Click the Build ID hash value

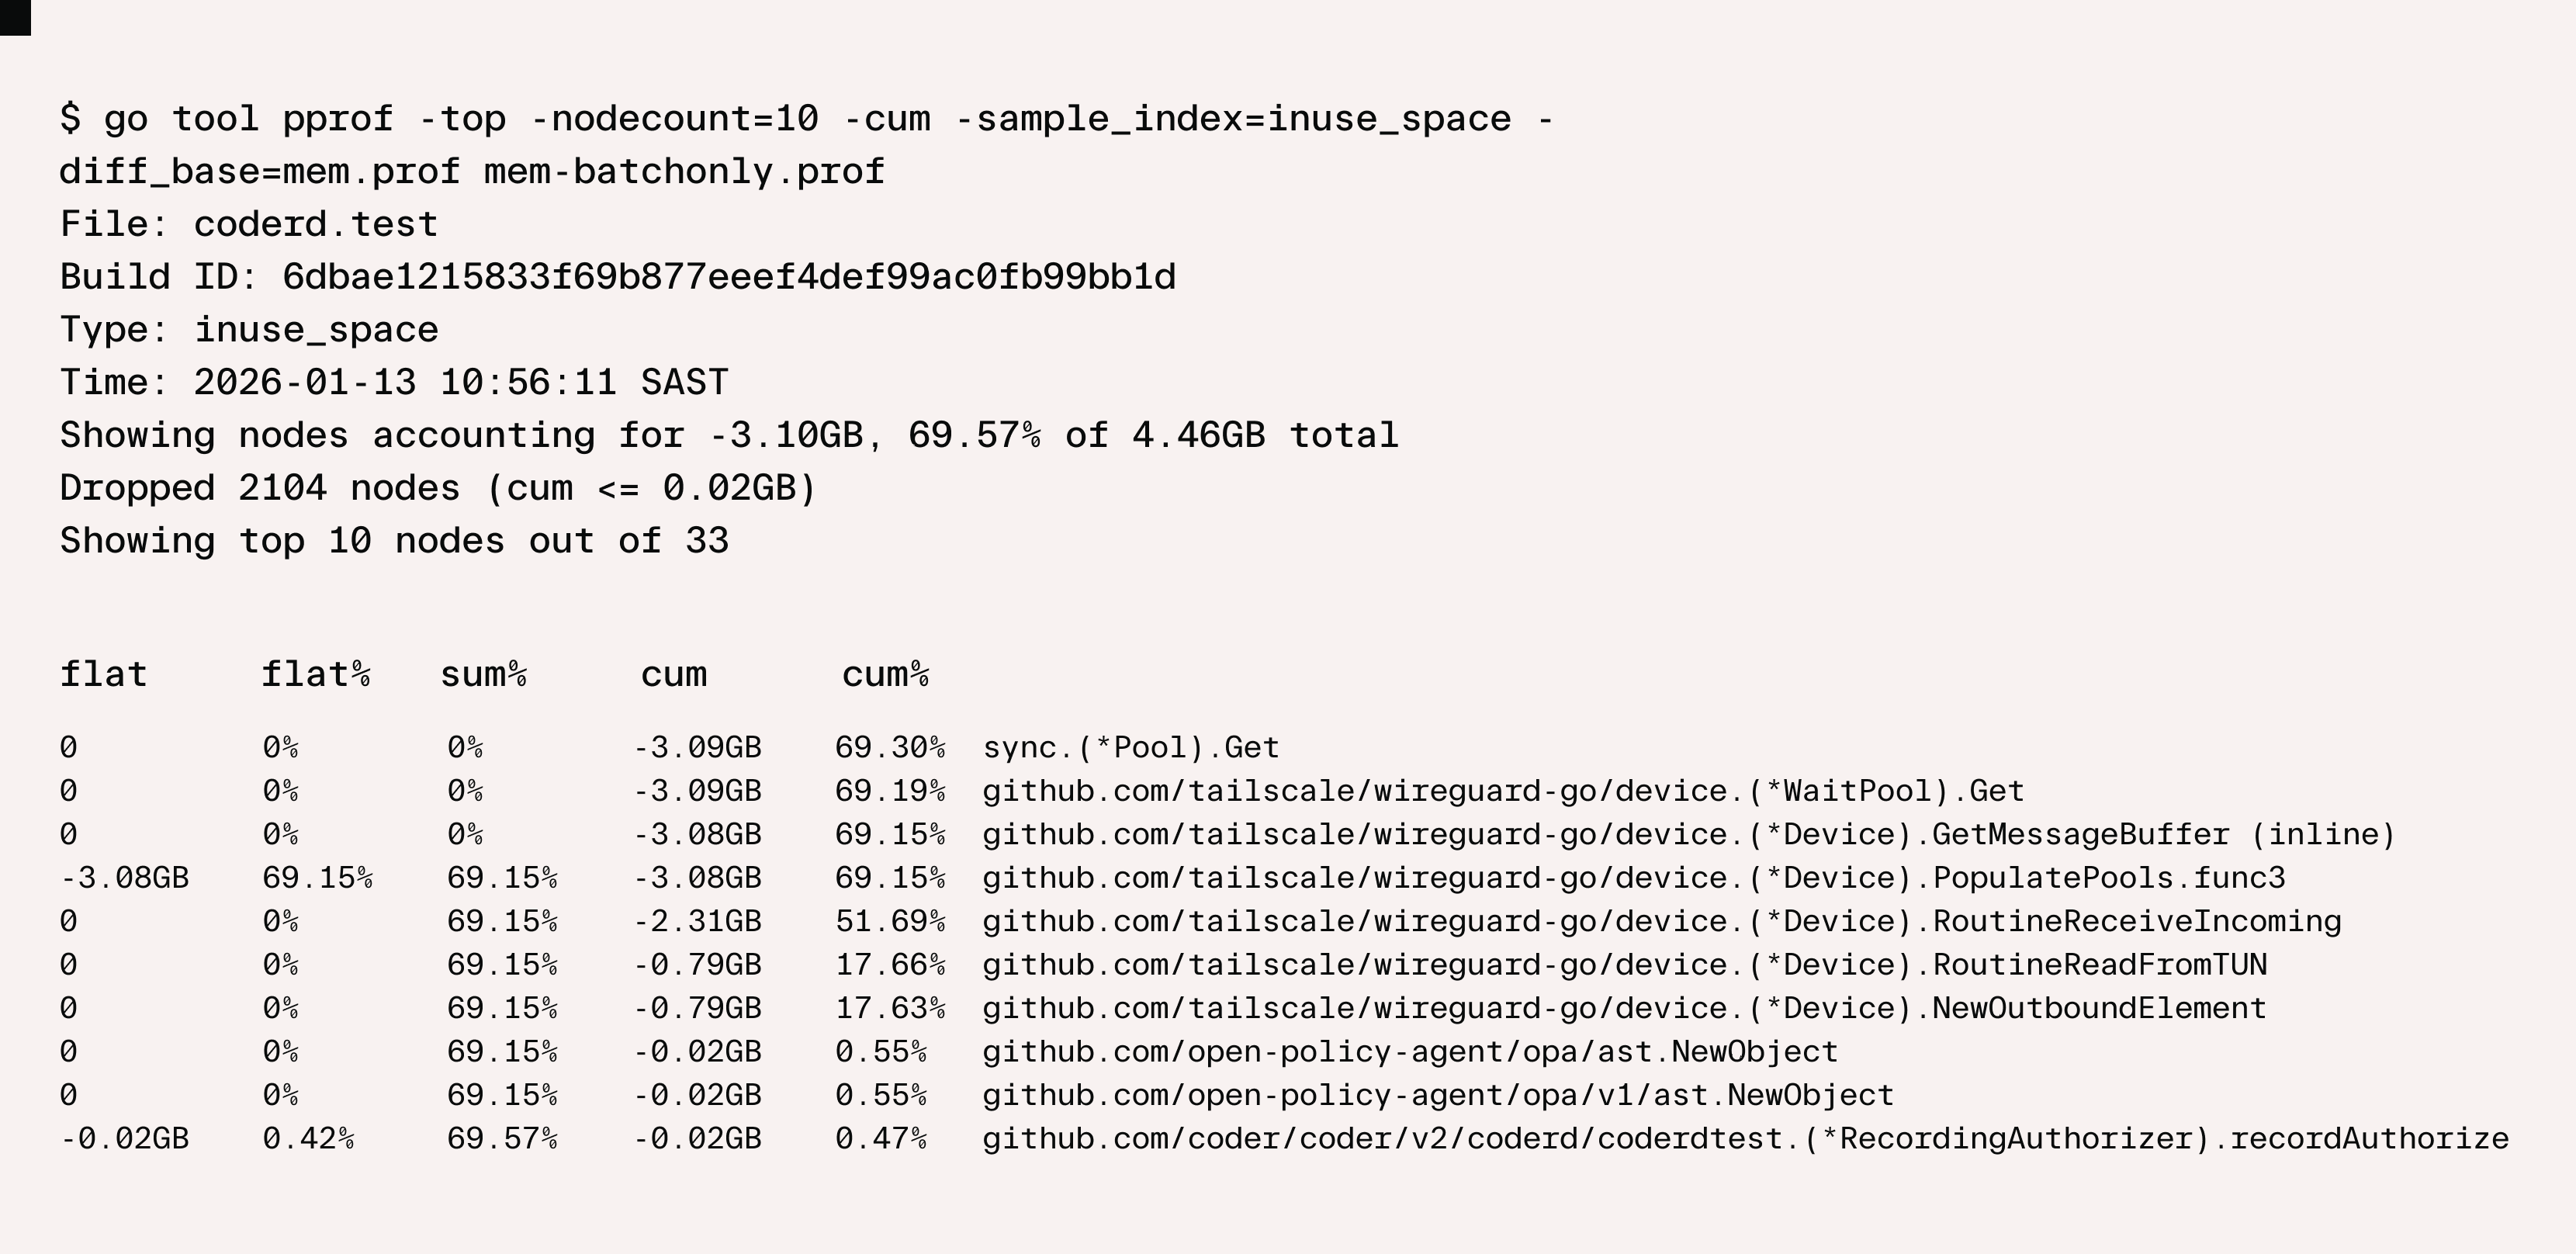(x=728, y=277)
